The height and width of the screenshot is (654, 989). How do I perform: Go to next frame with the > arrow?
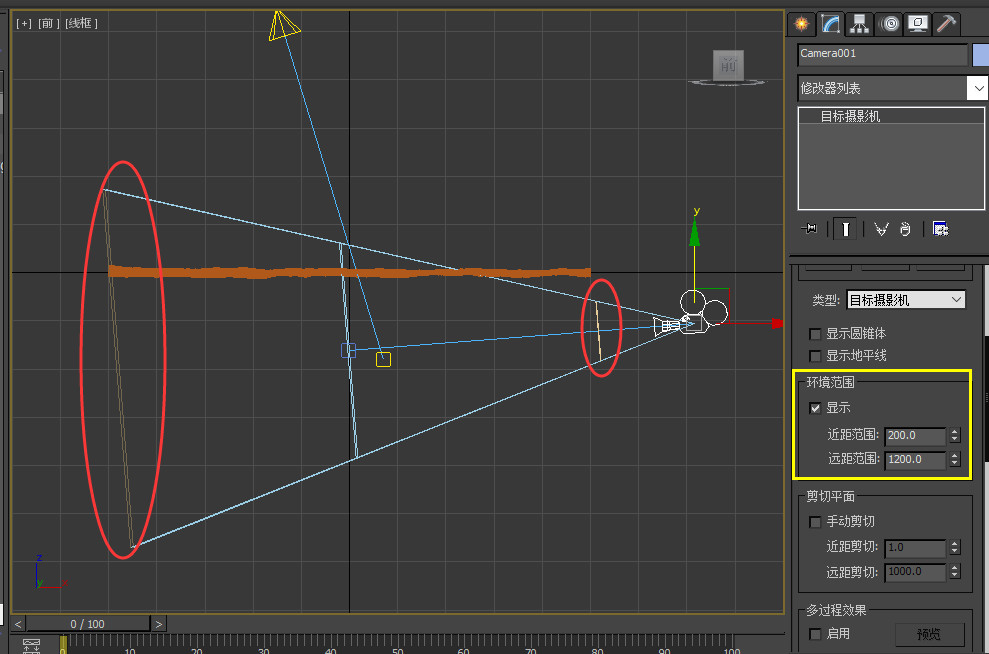158,624
